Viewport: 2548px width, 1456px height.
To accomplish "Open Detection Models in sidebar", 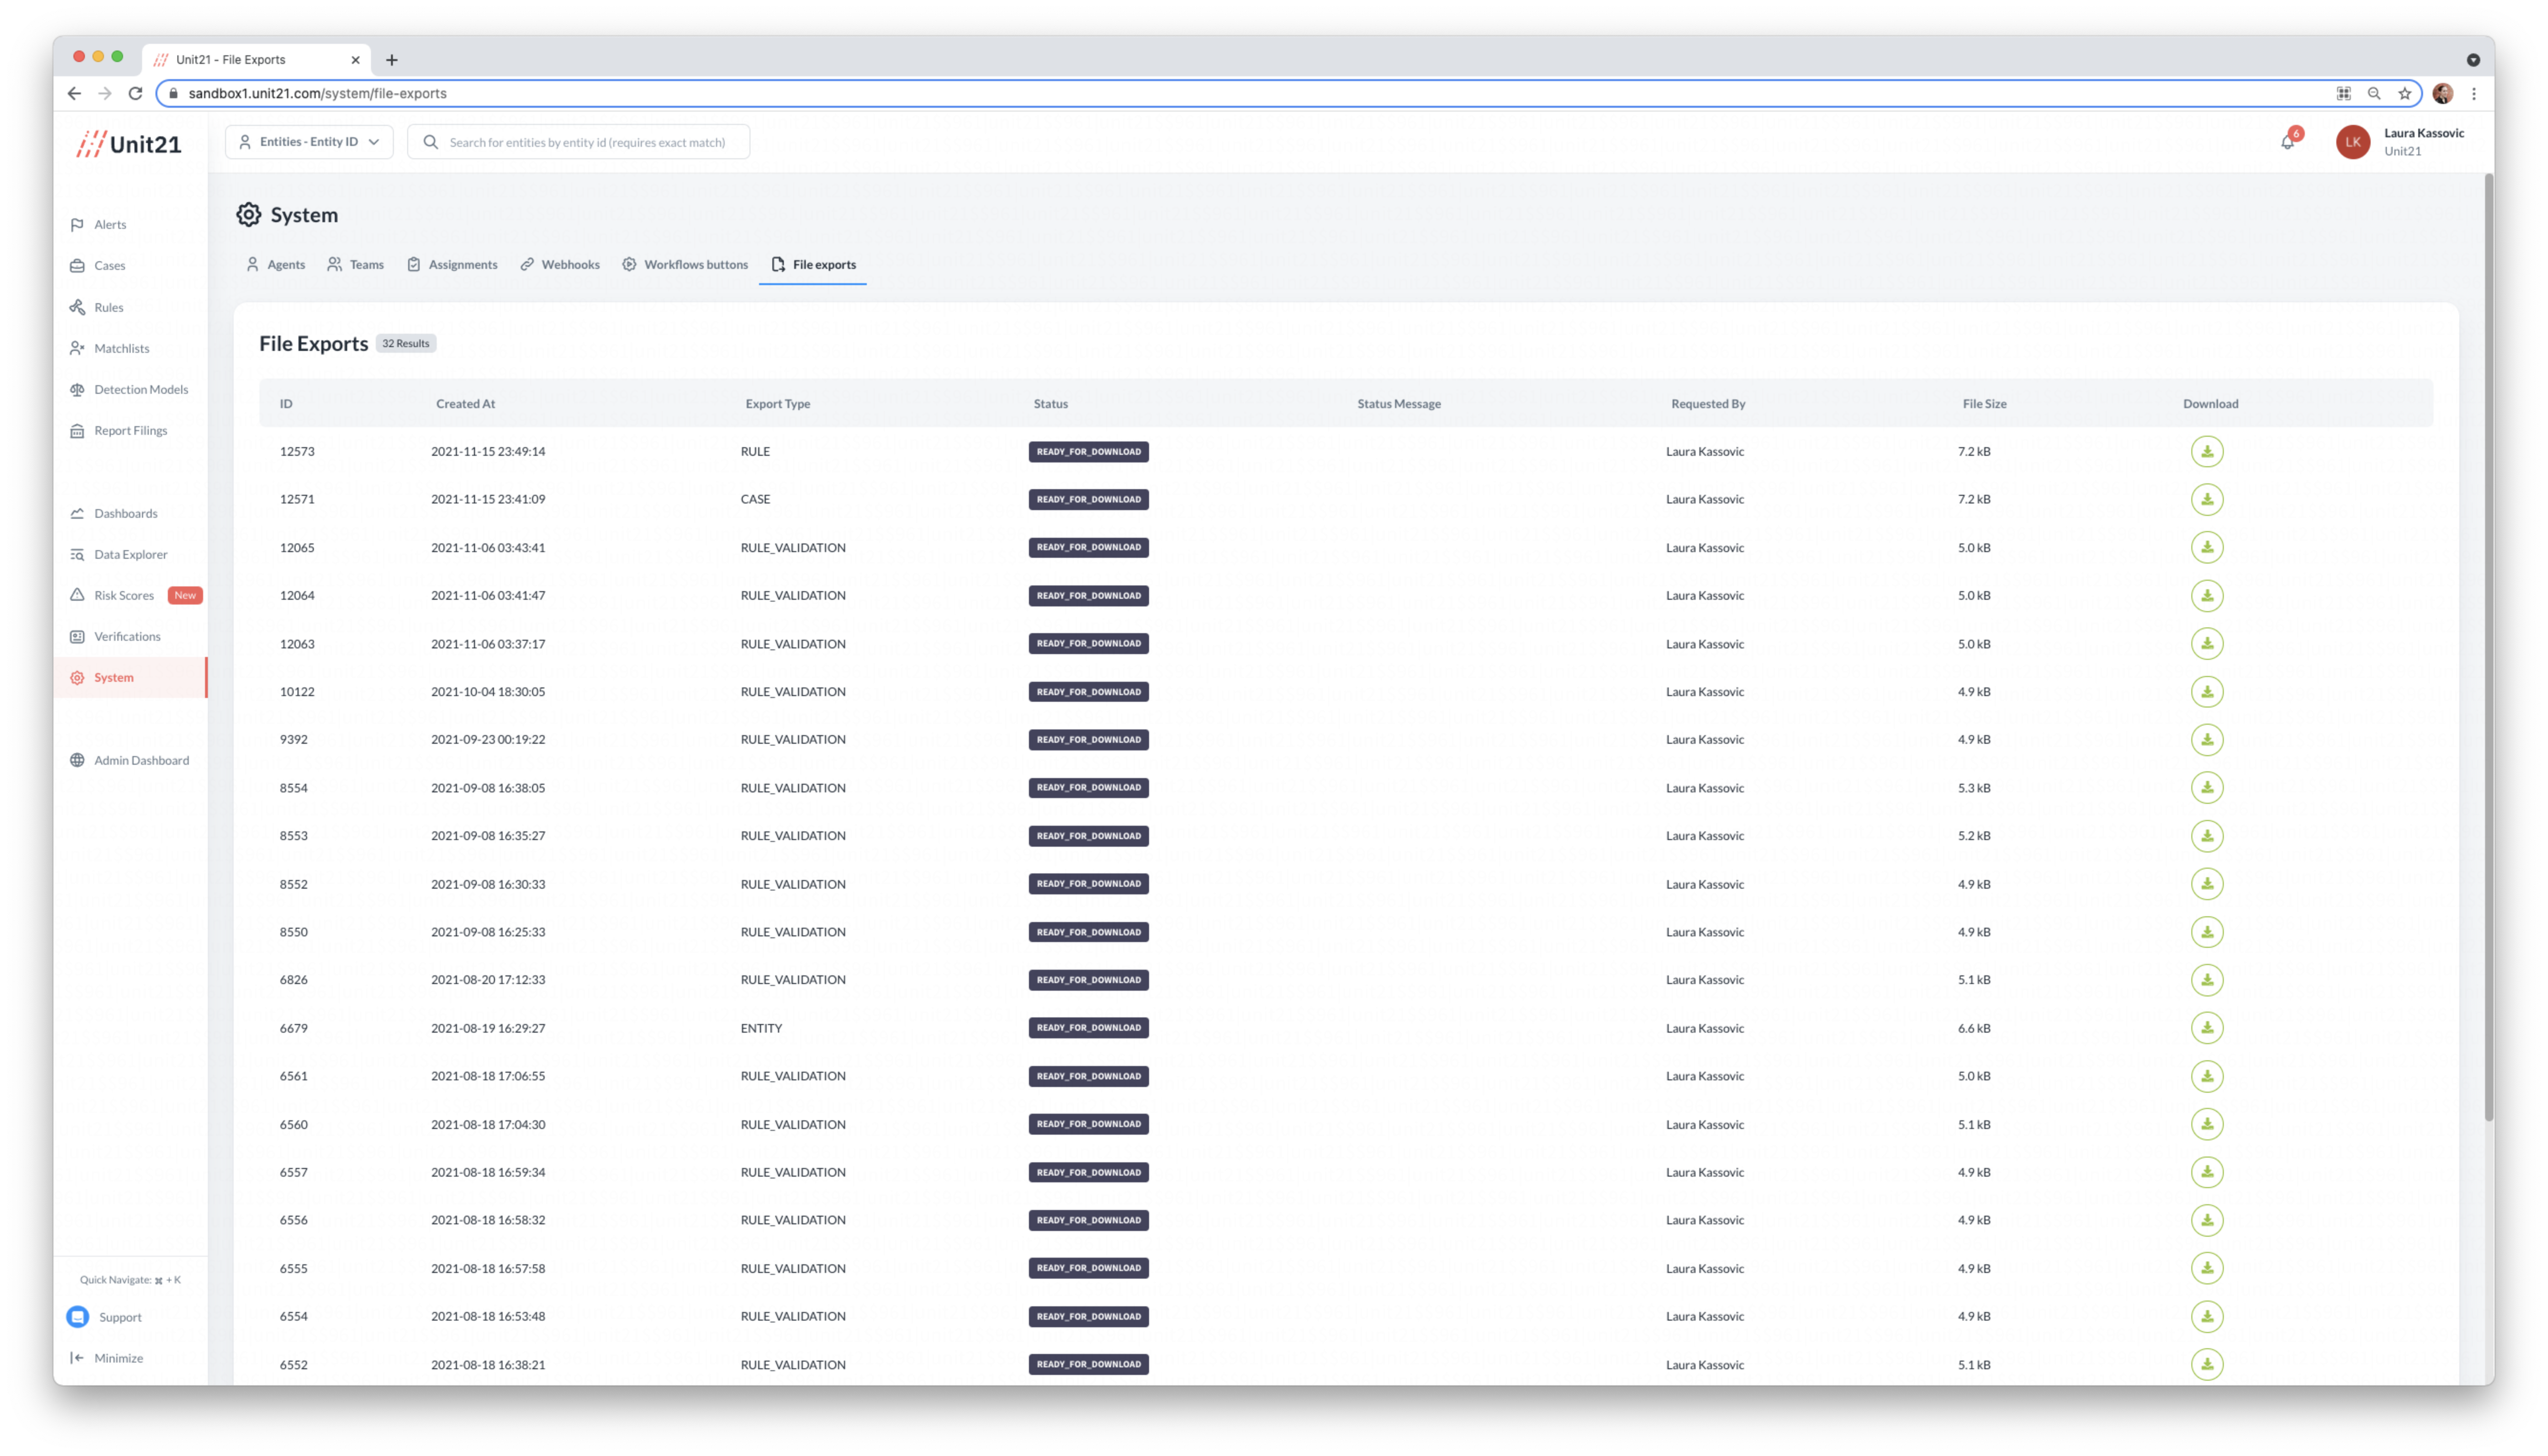I will point(140,389).
